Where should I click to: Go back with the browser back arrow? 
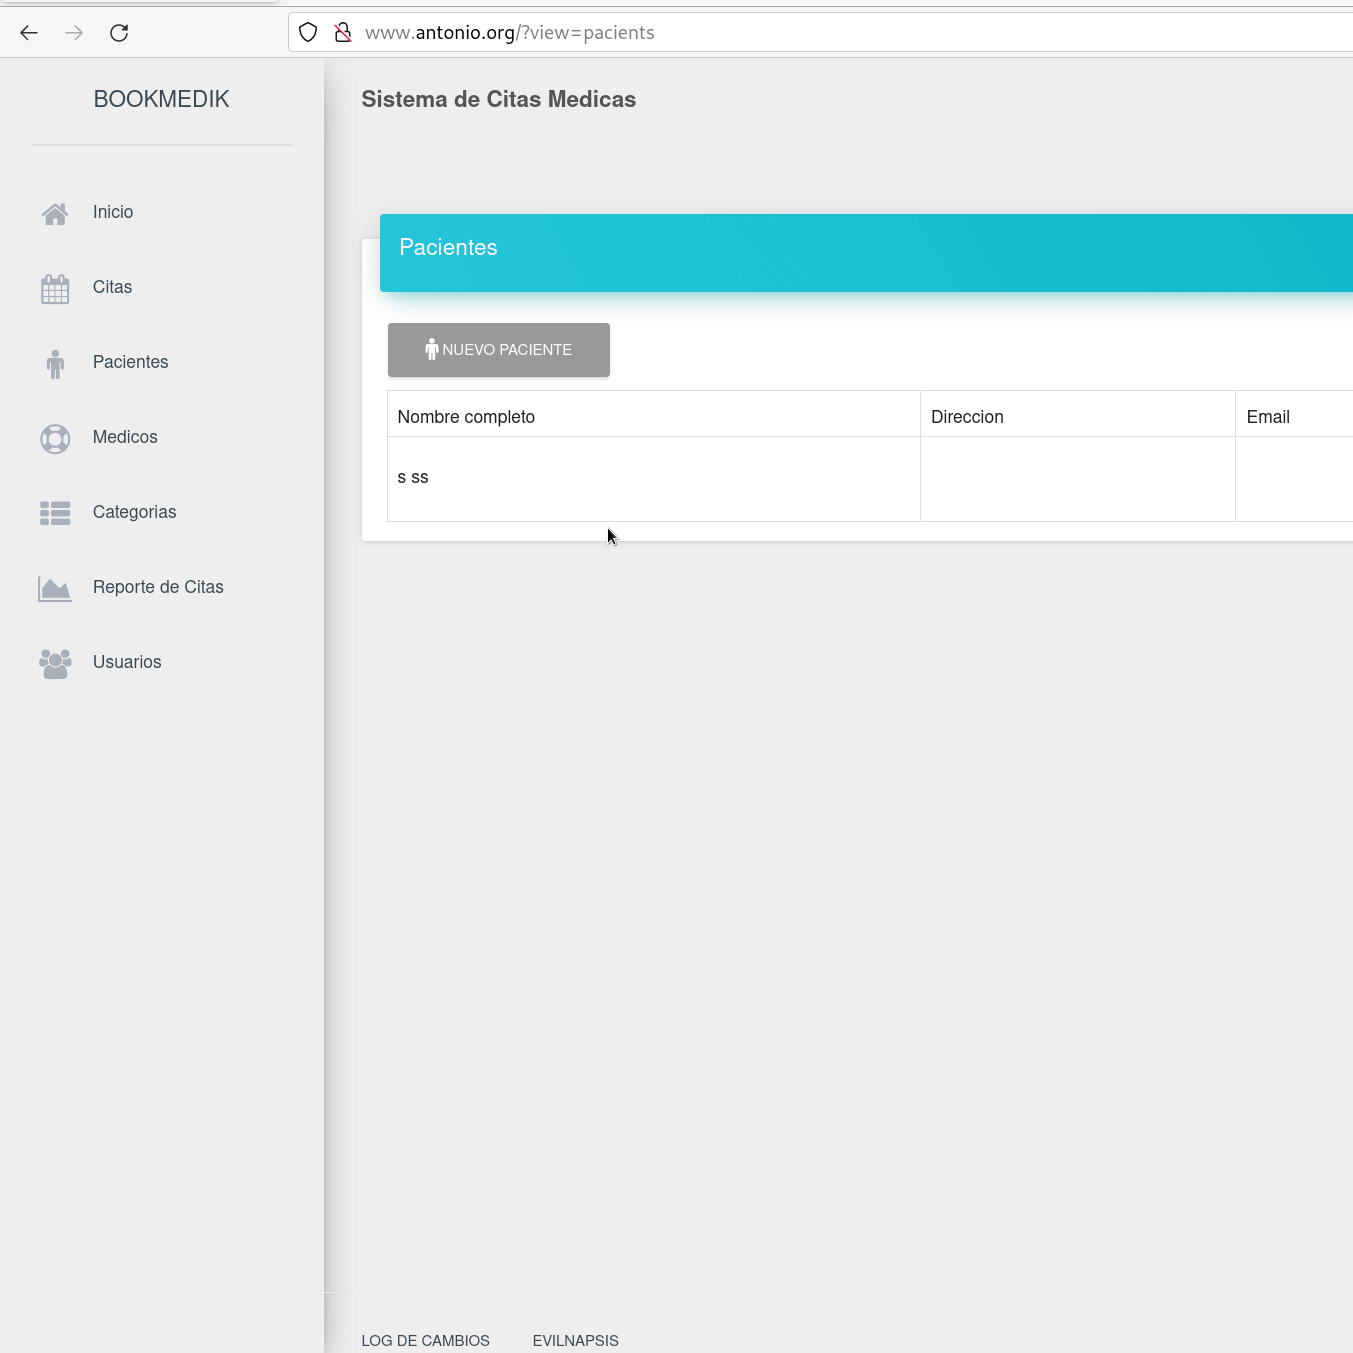29,33
